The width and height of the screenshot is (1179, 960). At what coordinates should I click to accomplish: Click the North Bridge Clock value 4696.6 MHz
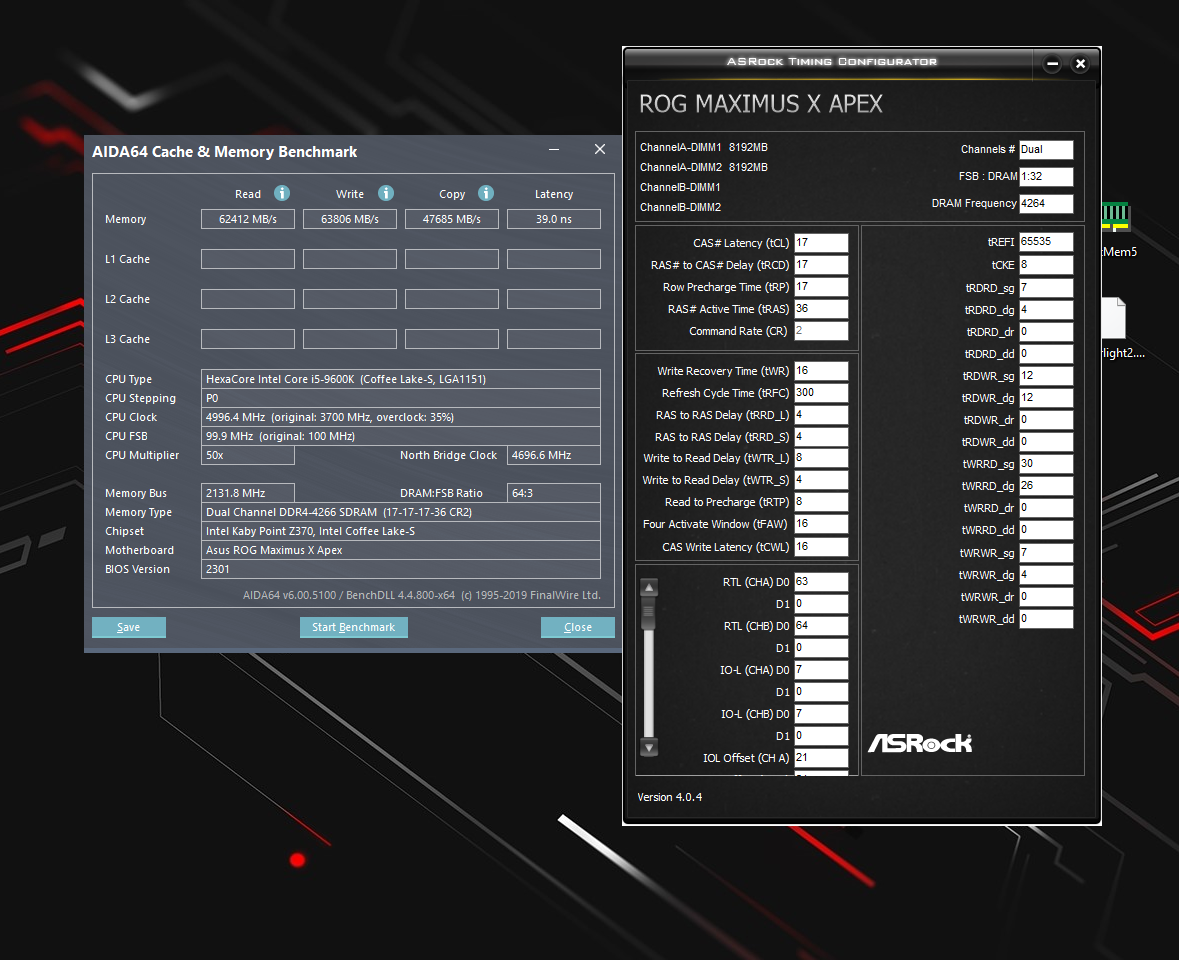[x=553, y=455]
